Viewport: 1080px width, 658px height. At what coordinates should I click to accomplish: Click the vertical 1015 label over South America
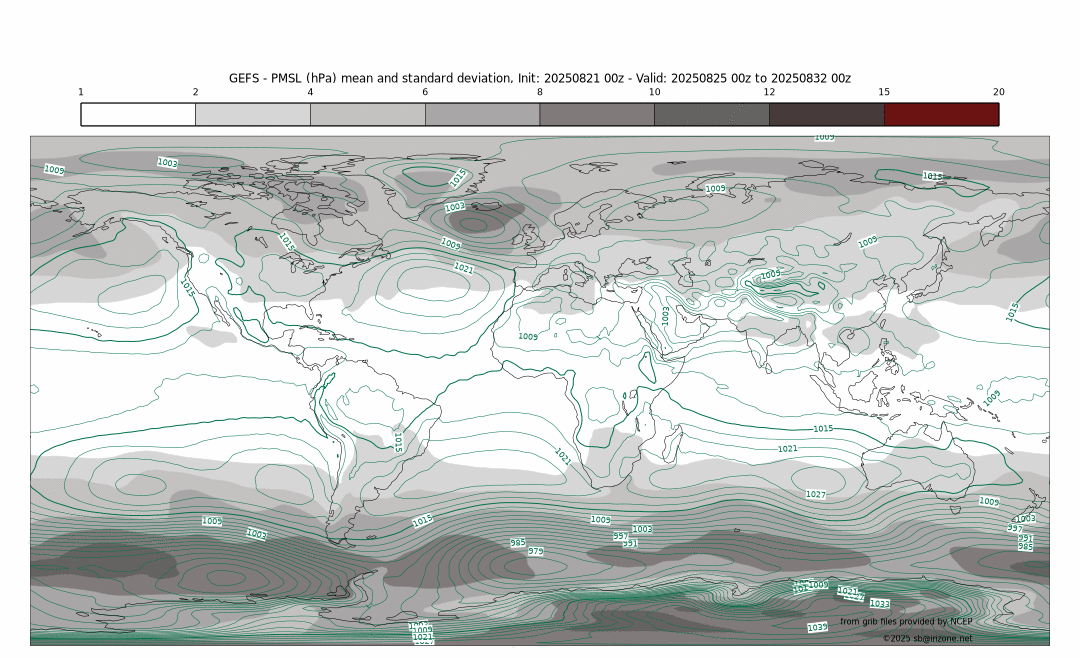398,441
